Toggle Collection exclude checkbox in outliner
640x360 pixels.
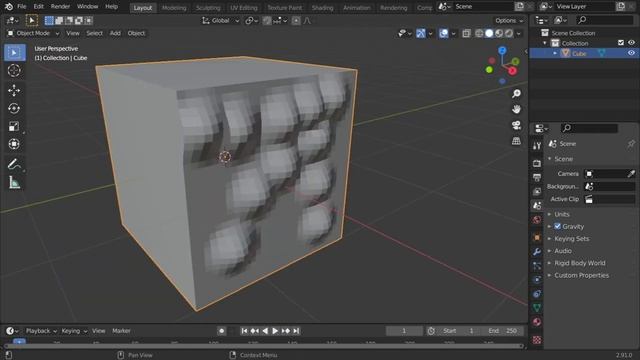tap(621, 43)
